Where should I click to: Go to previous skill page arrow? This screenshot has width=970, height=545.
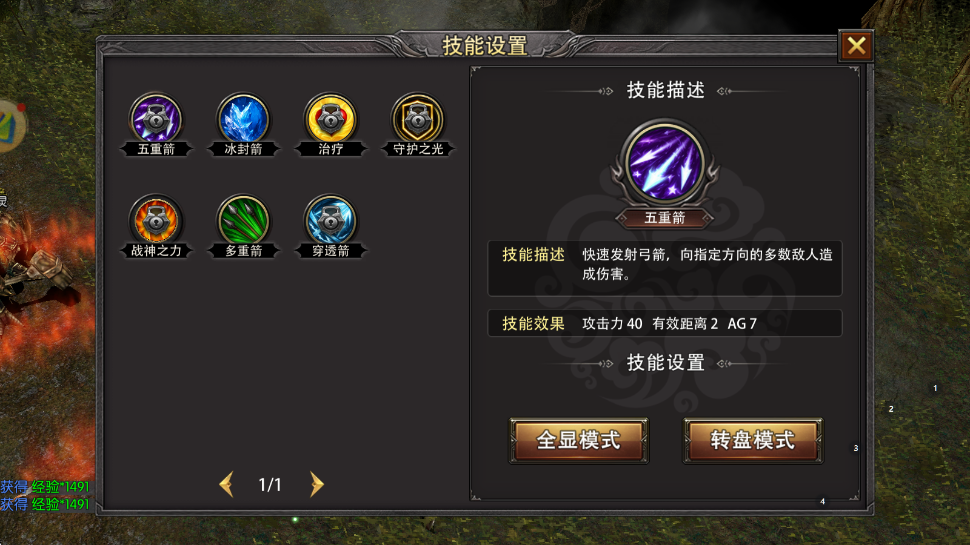226,484
